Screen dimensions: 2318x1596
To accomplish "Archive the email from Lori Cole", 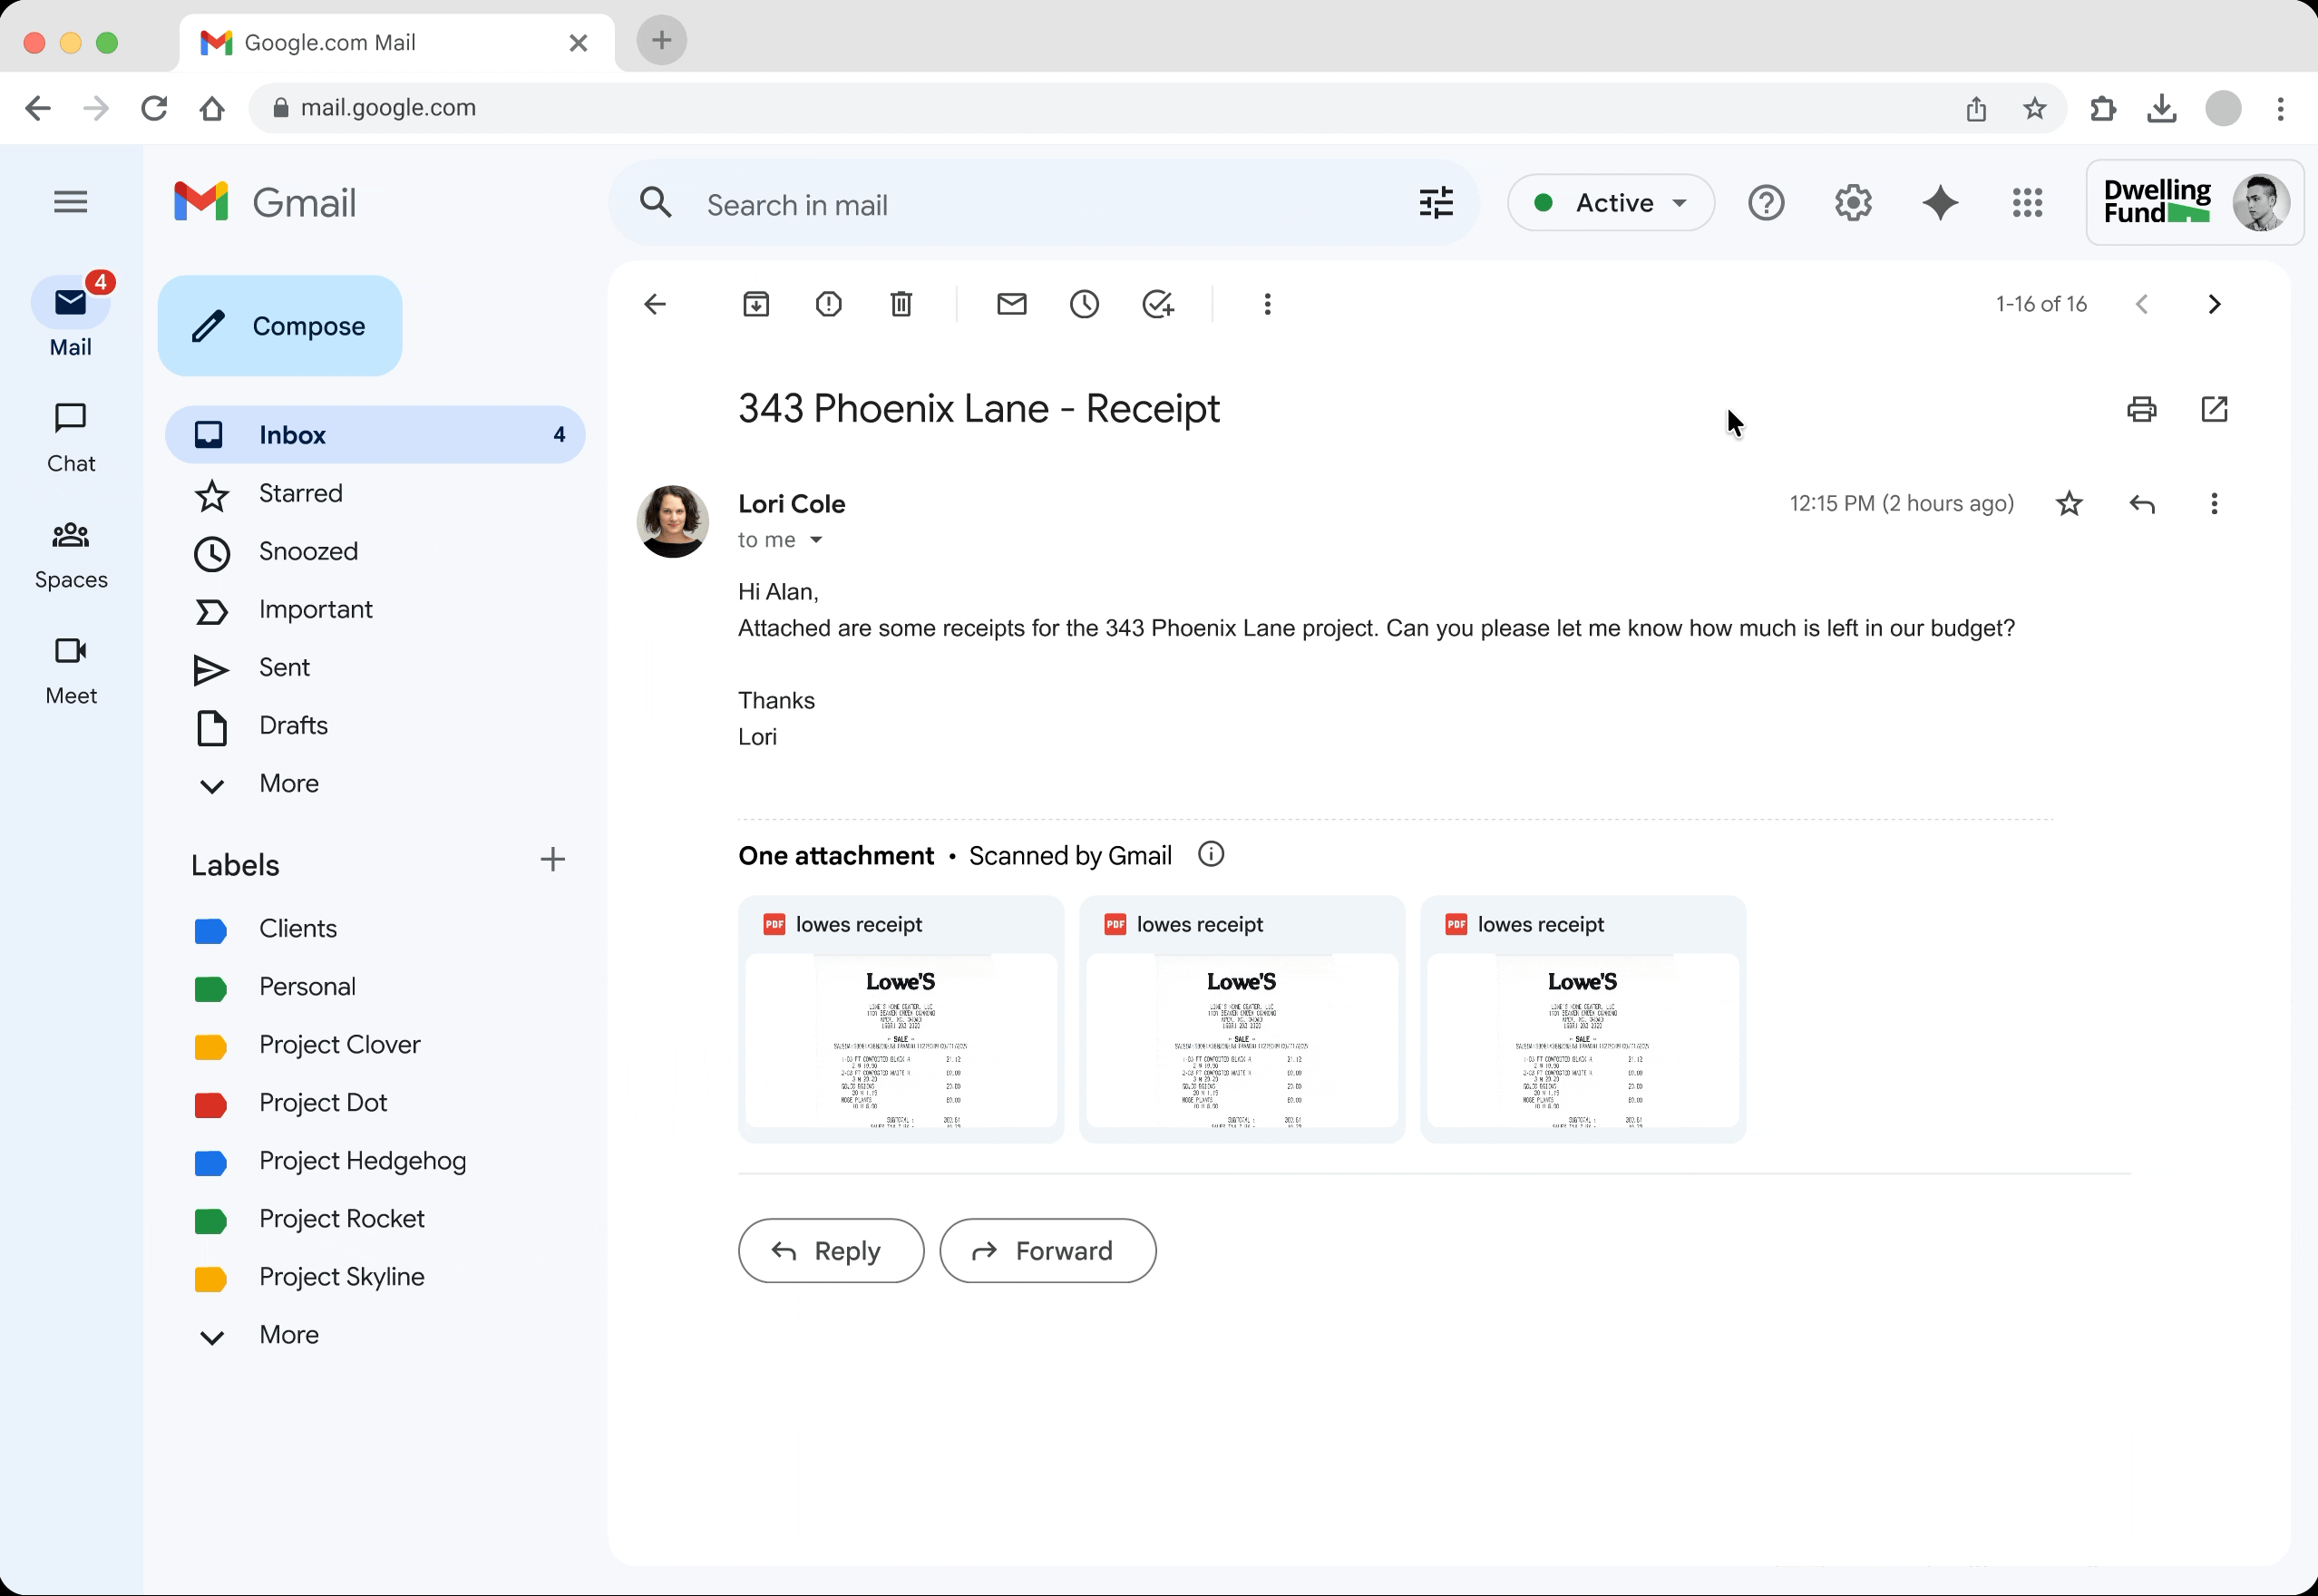I will coord(757,304).
